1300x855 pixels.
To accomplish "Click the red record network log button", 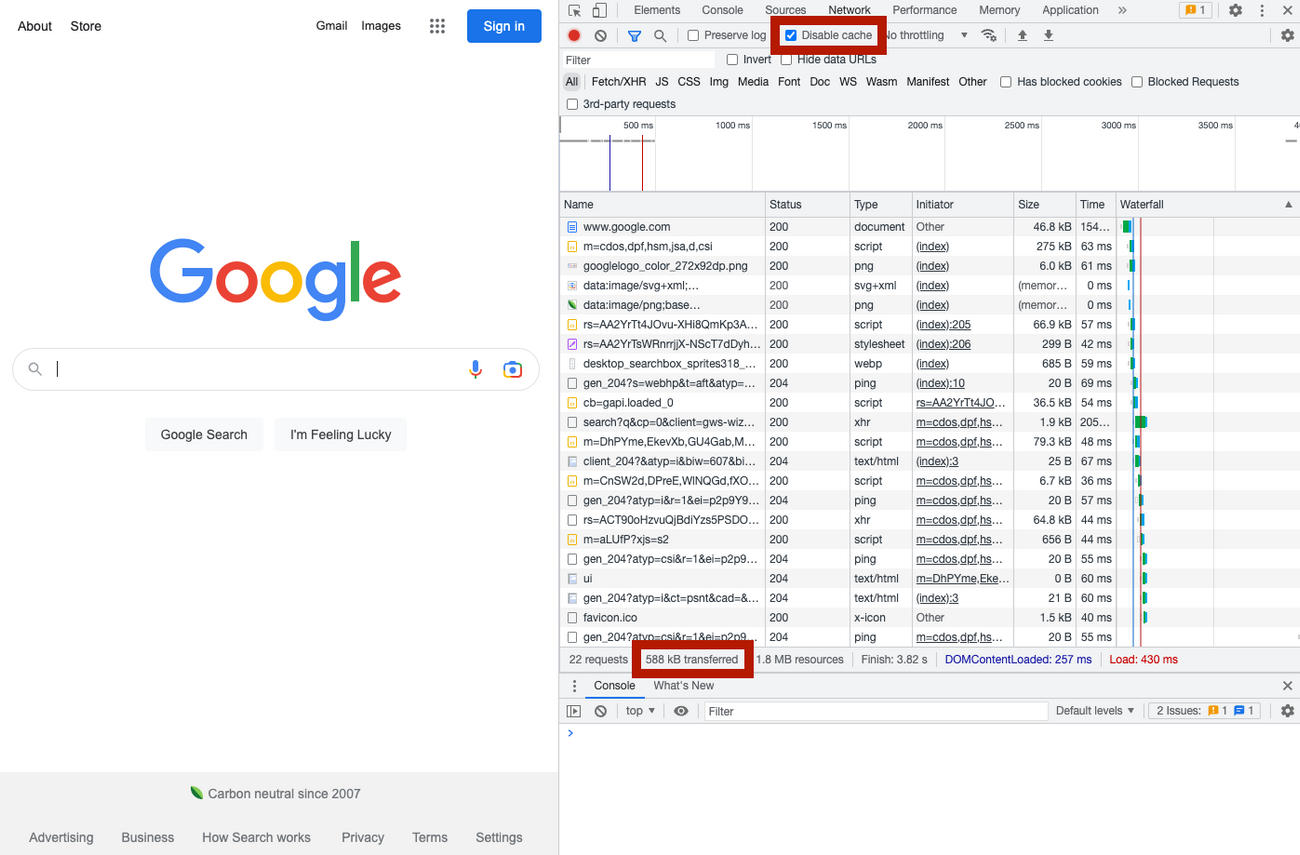I will [x=574, y=35].
